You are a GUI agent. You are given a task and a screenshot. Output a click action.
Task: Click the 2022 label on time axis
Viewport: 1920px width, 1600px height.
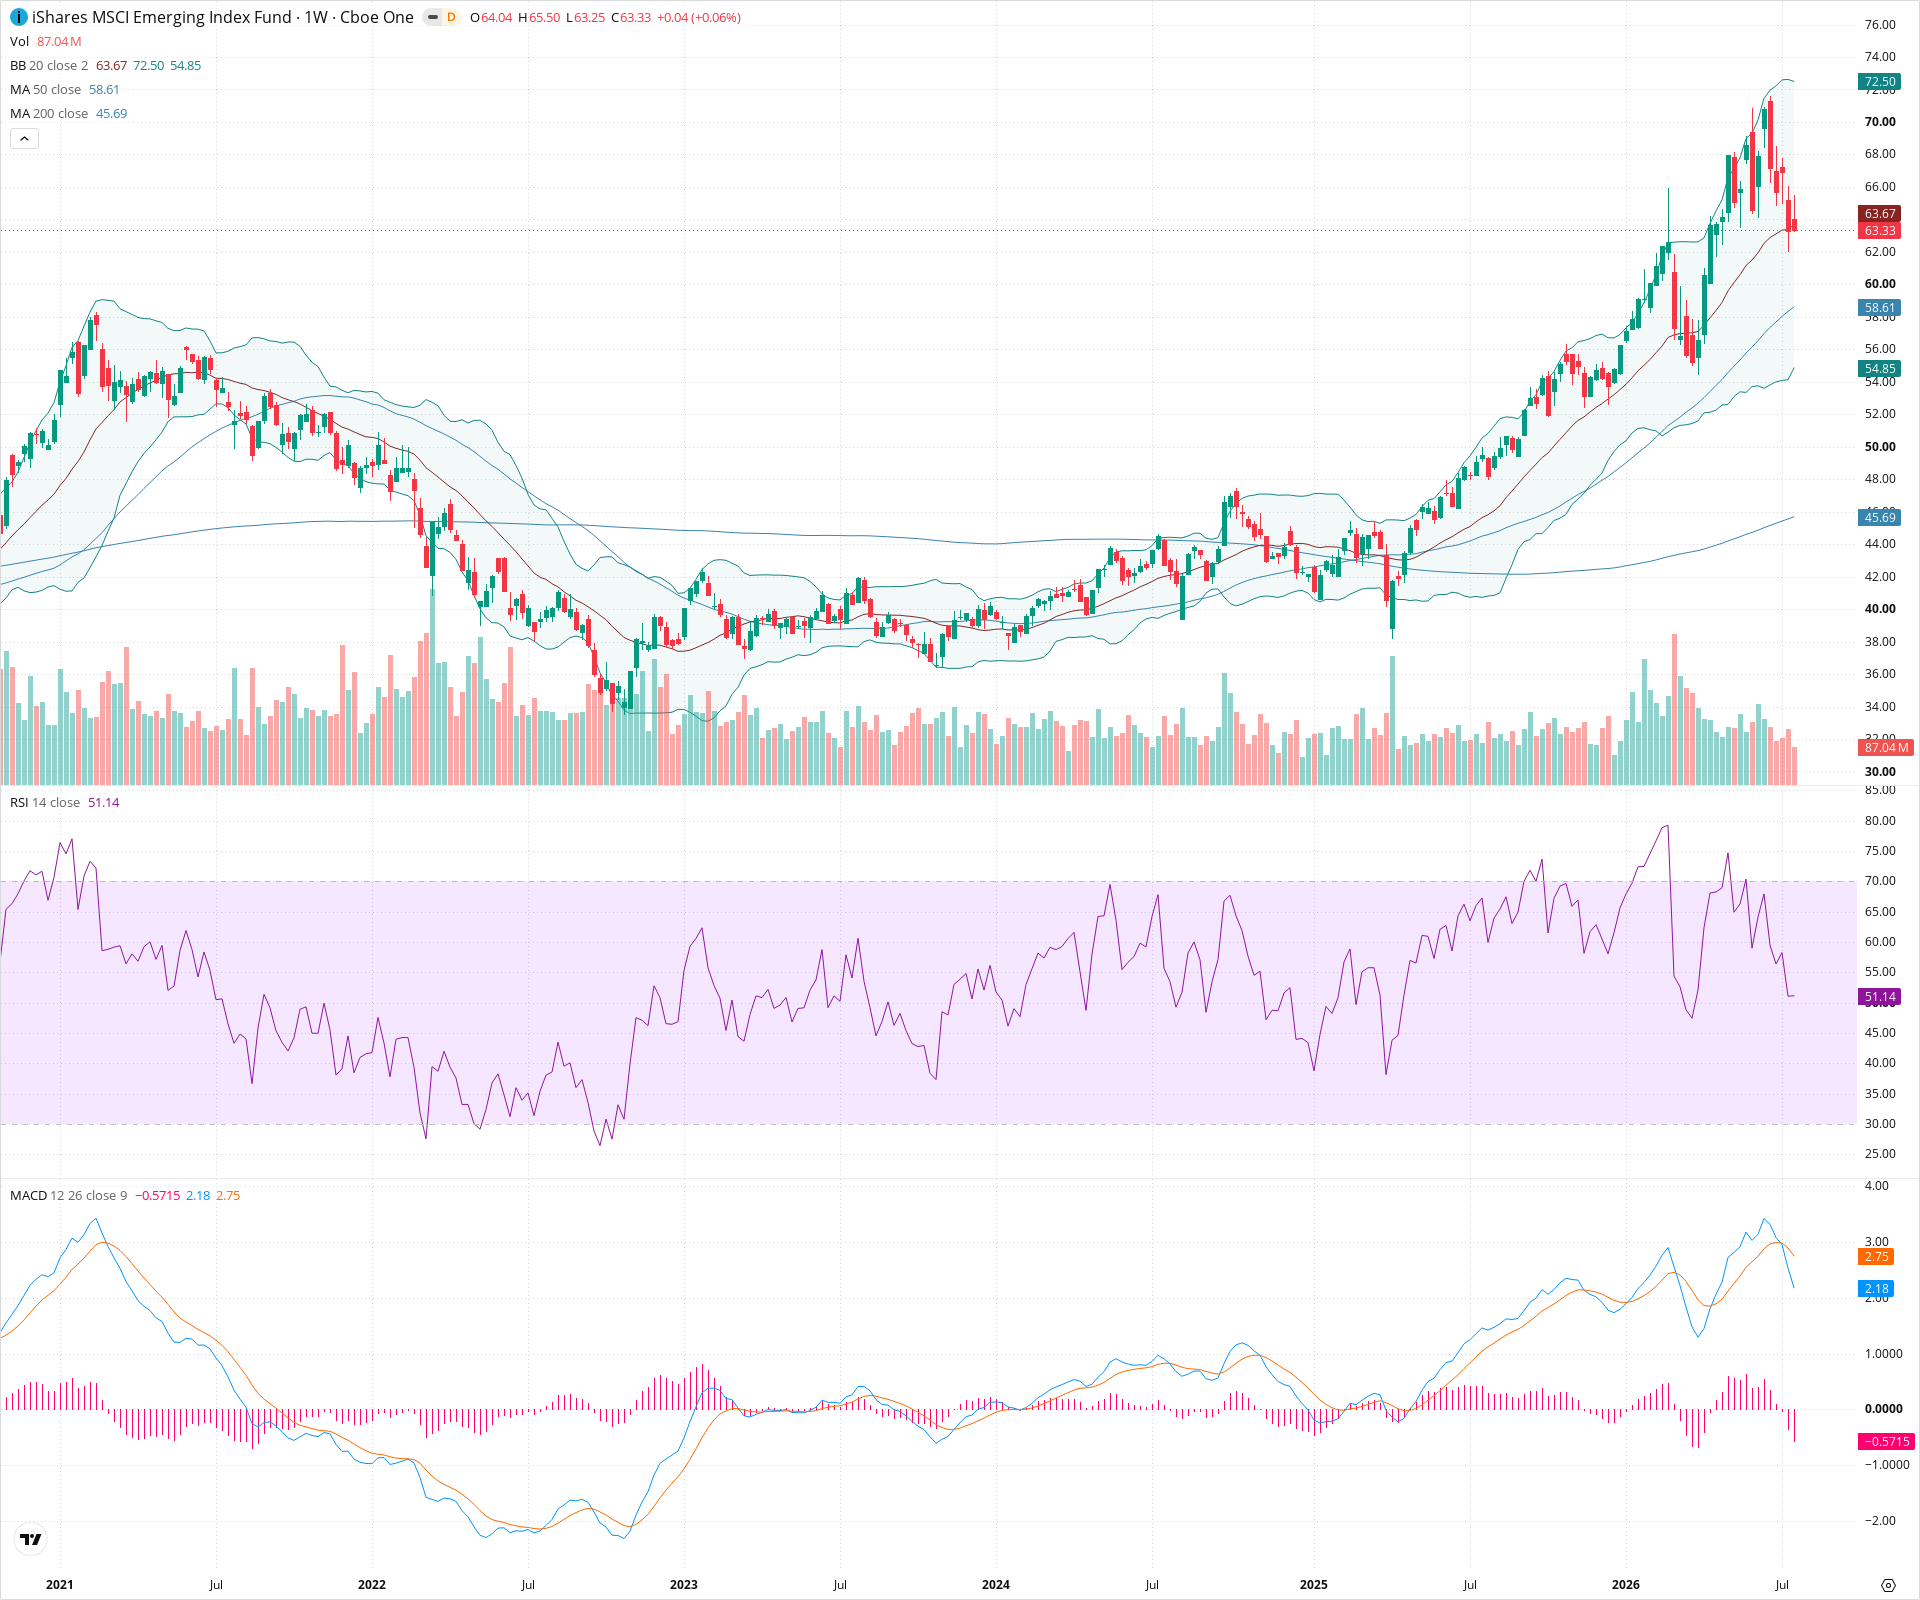click(372, 1585)
